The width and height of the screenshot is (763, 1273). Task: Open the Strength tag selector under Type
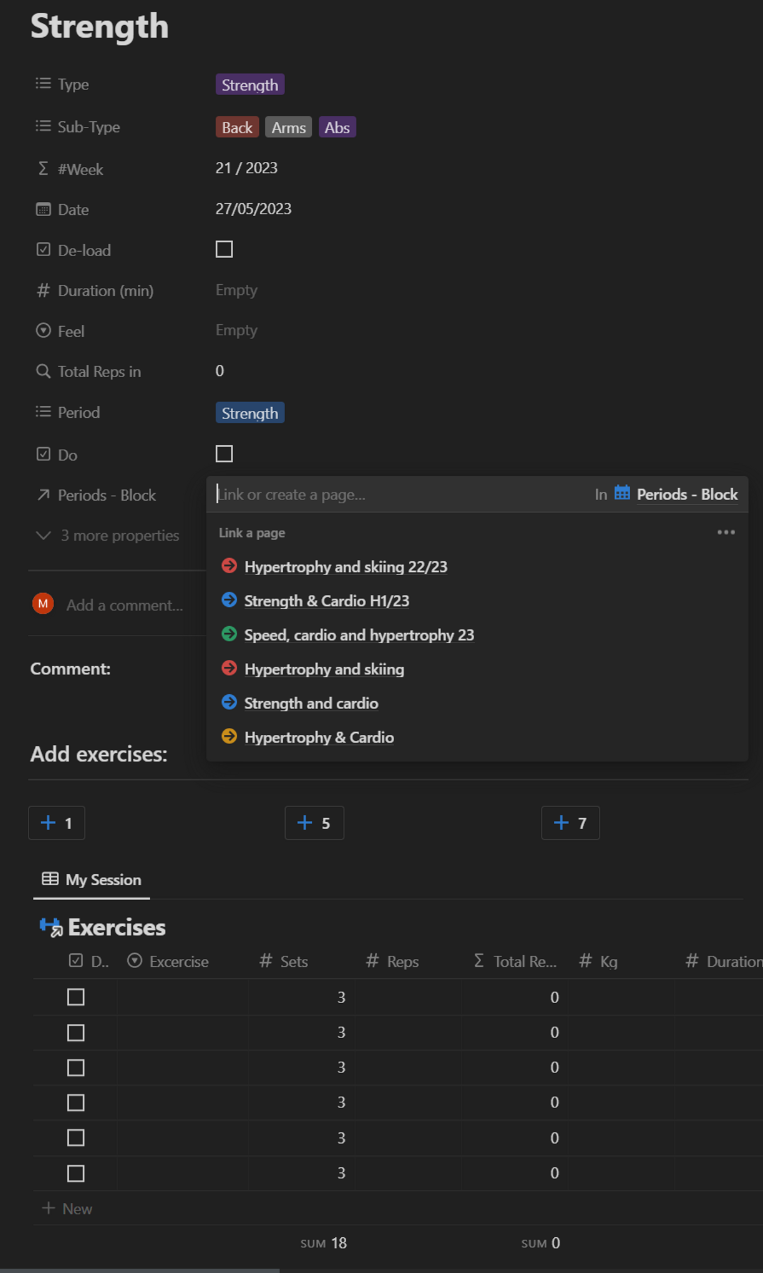point(249,84)
